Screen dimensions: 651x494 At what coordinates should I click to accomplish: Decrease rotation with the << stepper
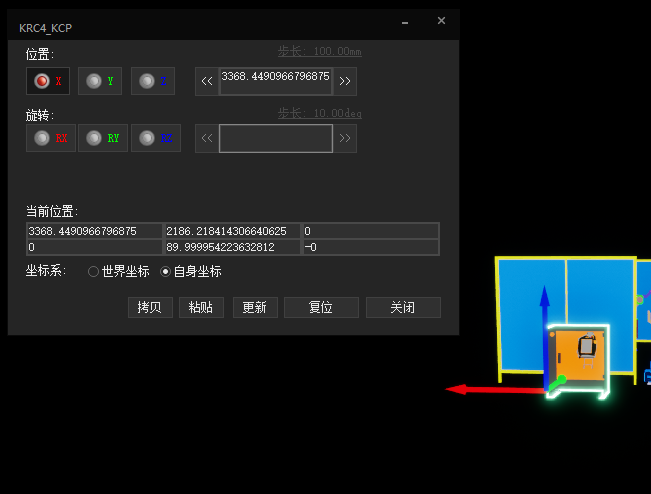pyautogui.click(x=207, y=138)
